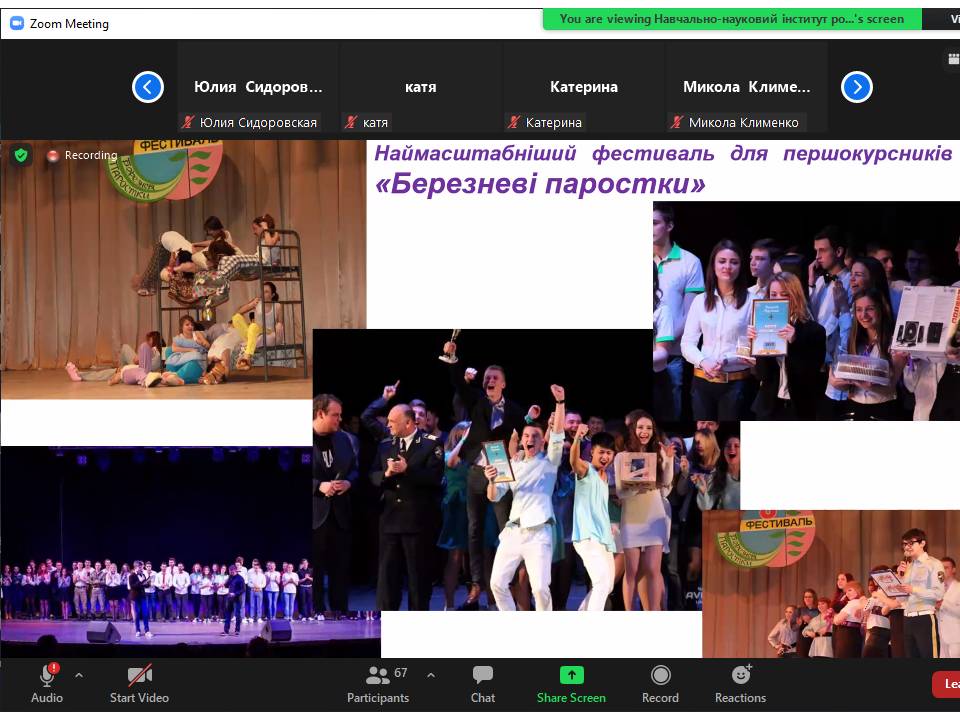960x720 pixels.
Task: Expand audio options chevron
Action: [x=79, y=675]
